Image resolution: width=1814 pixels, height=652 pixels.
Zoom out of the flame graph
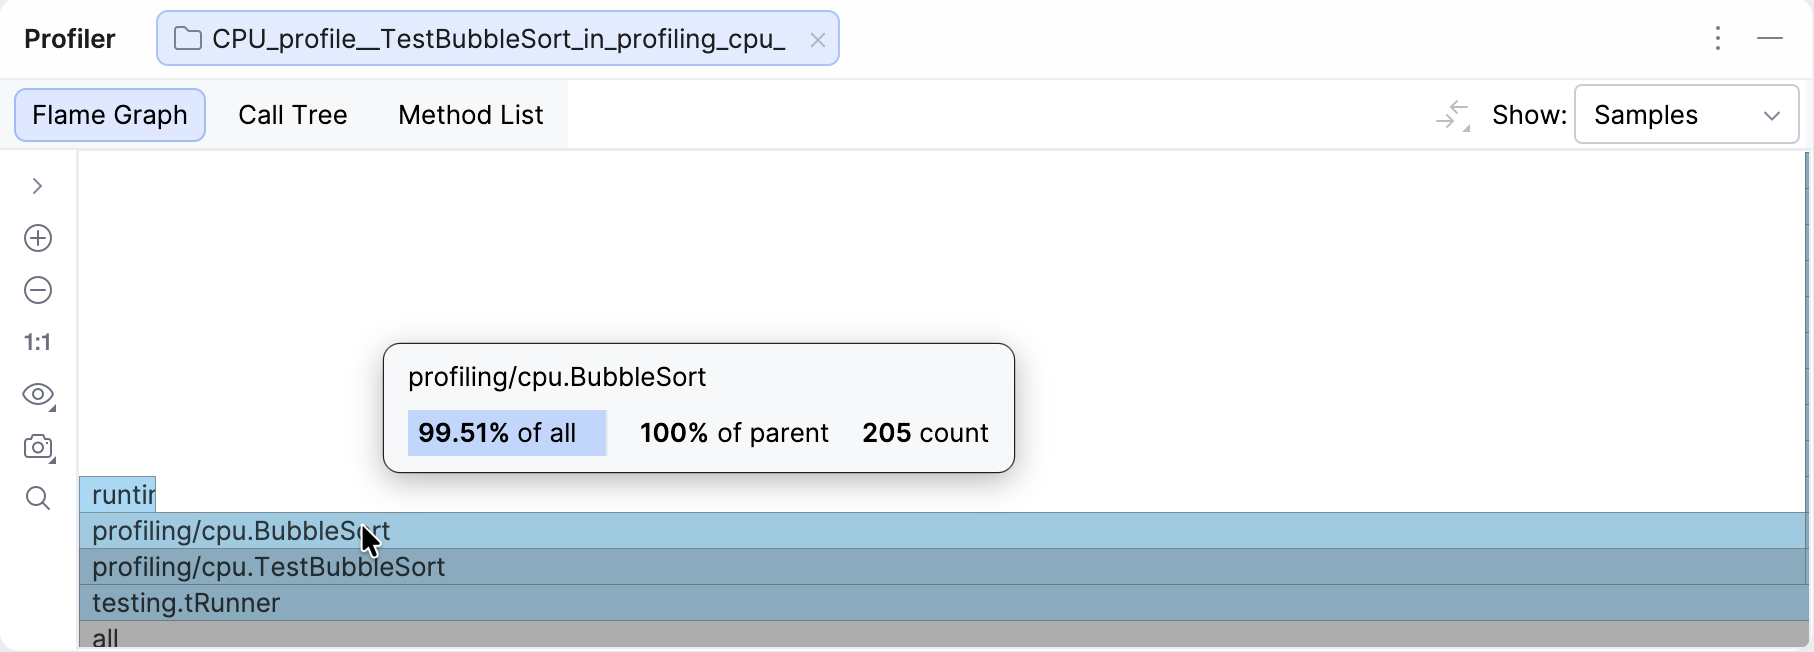point(38,290)
